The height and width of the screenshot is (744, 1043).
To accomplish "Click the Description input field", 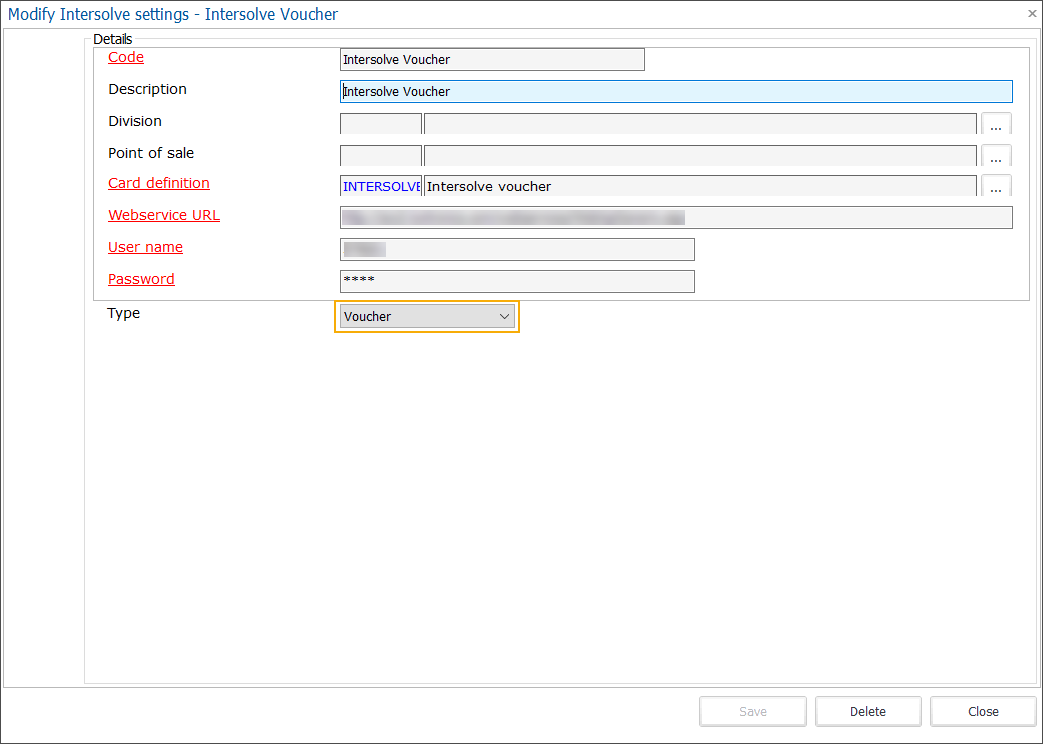I will (x=676, y=91).
